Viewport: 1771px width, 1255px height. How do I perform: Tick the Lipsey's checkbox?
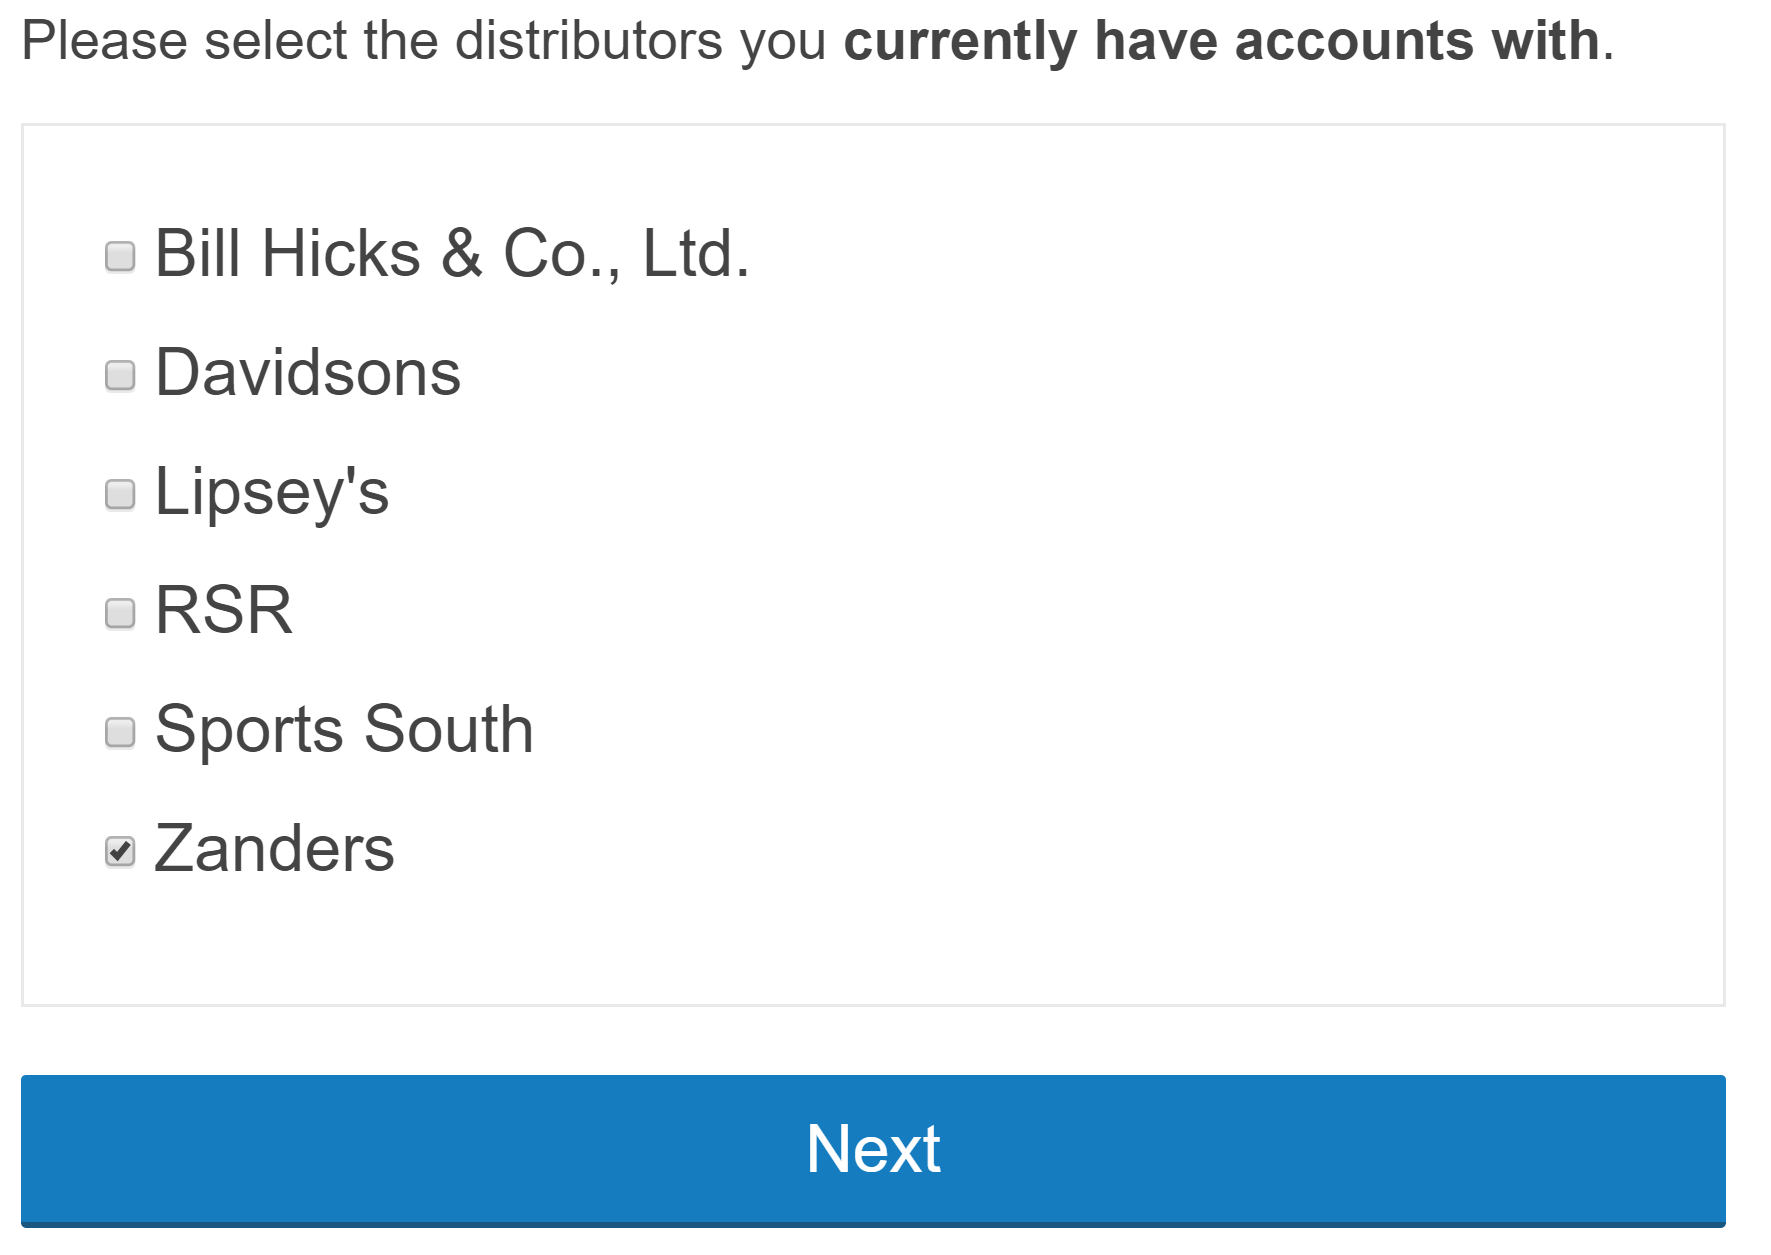(x=120, y=494)
